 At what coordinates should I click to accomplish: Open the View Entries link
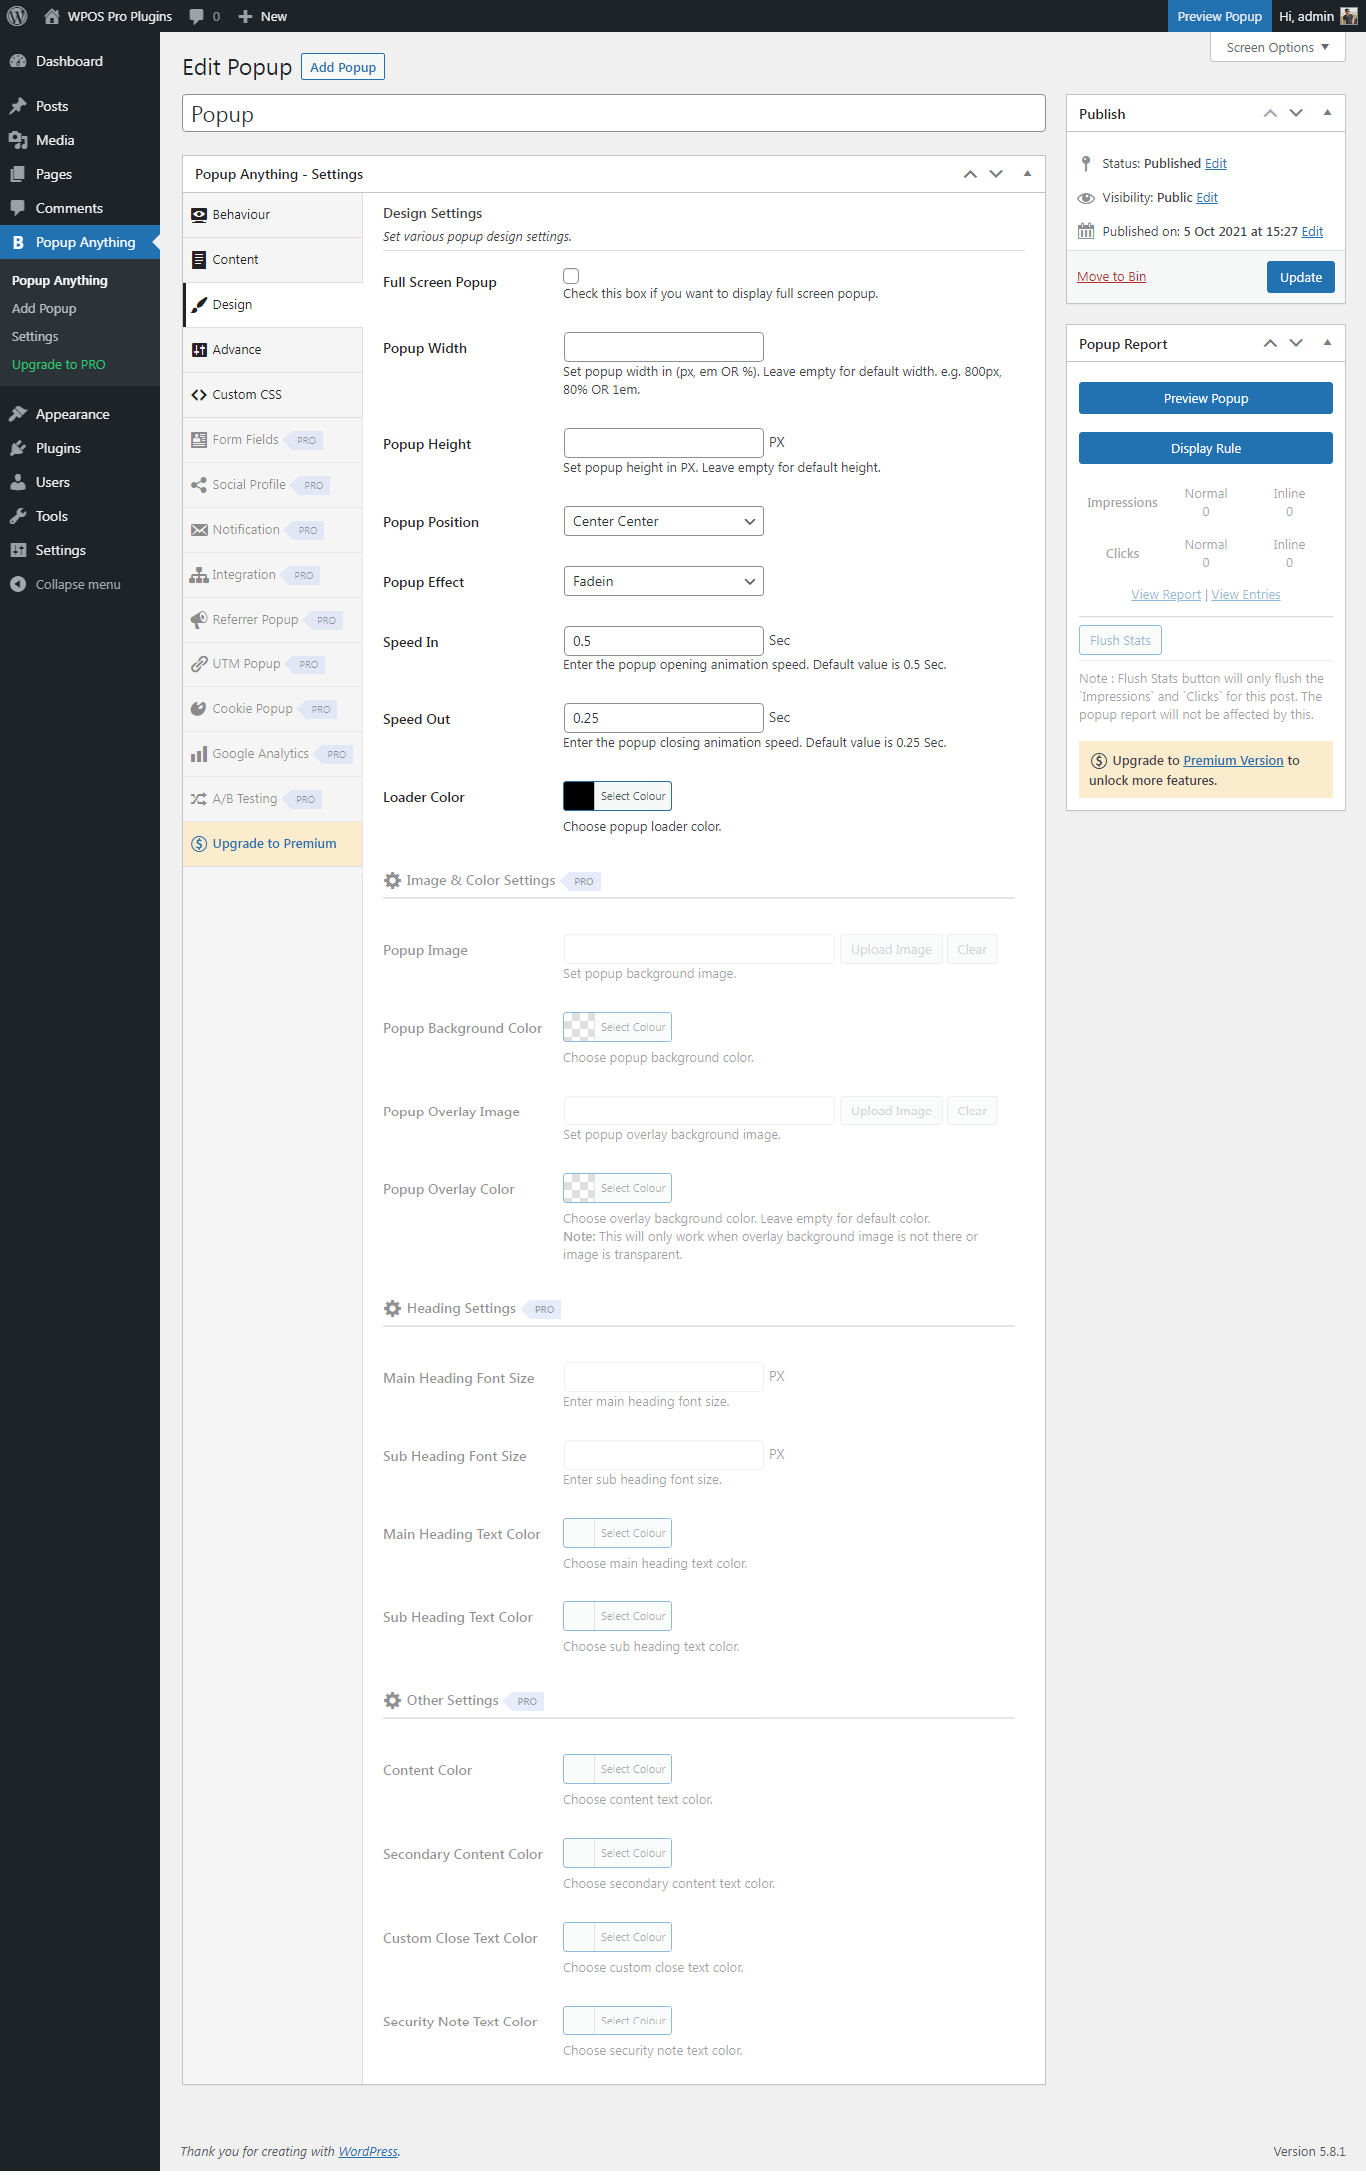click(x=1245, y=595)
